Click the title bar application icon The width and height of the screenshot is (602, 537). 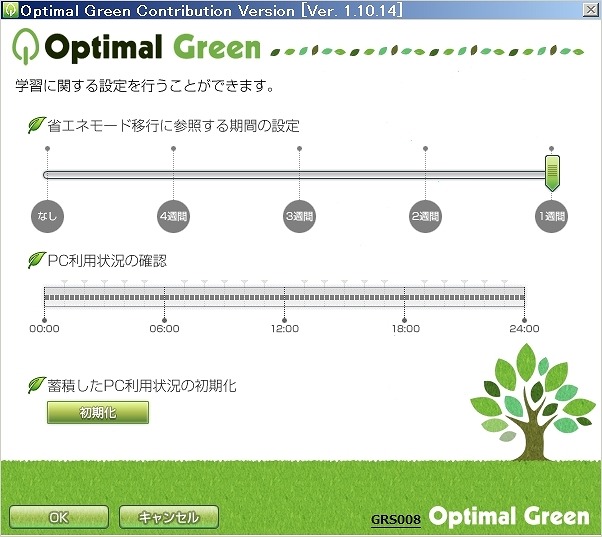click(x=10, y=10)
